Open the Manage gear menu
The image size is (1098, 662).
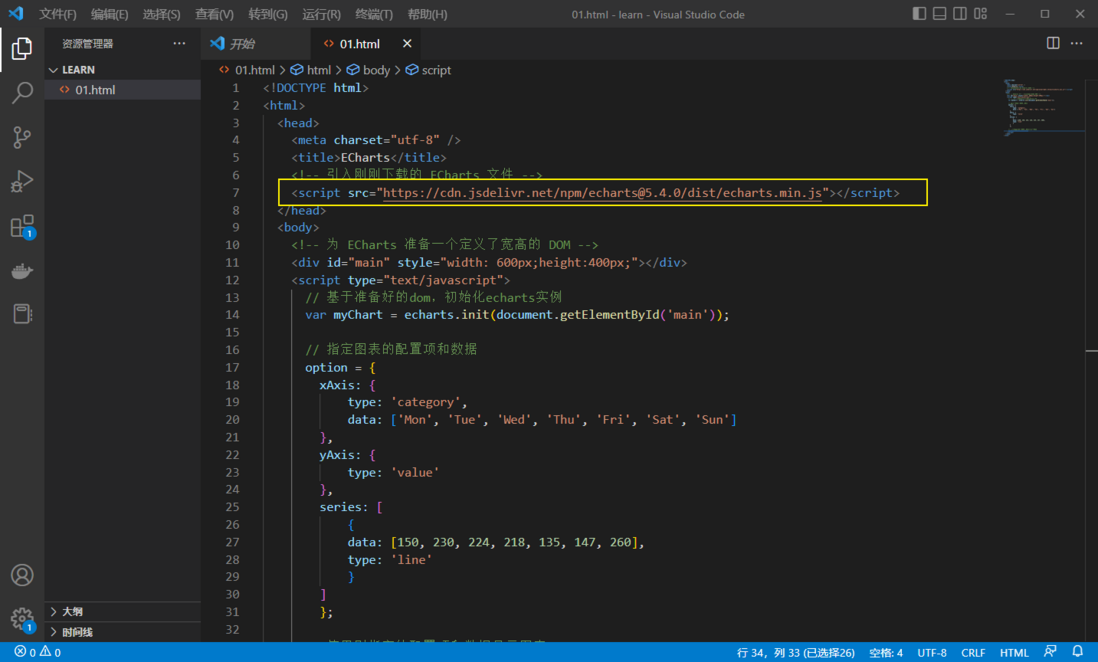click(x=22, y=619)
